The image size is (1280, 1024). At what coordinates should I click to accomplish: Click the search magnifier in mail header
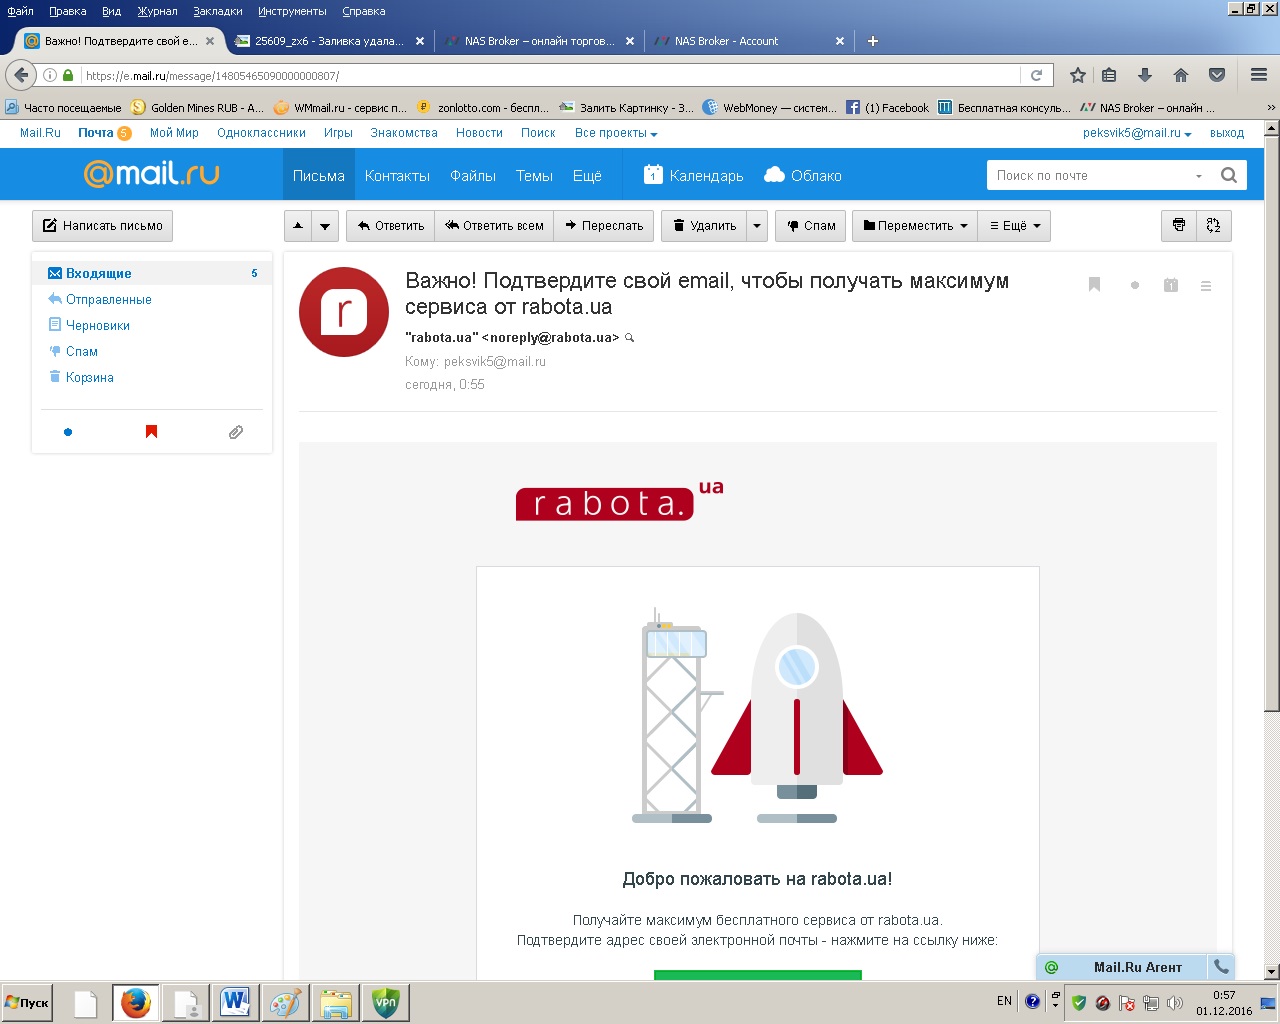click(x=1229, y=175)
